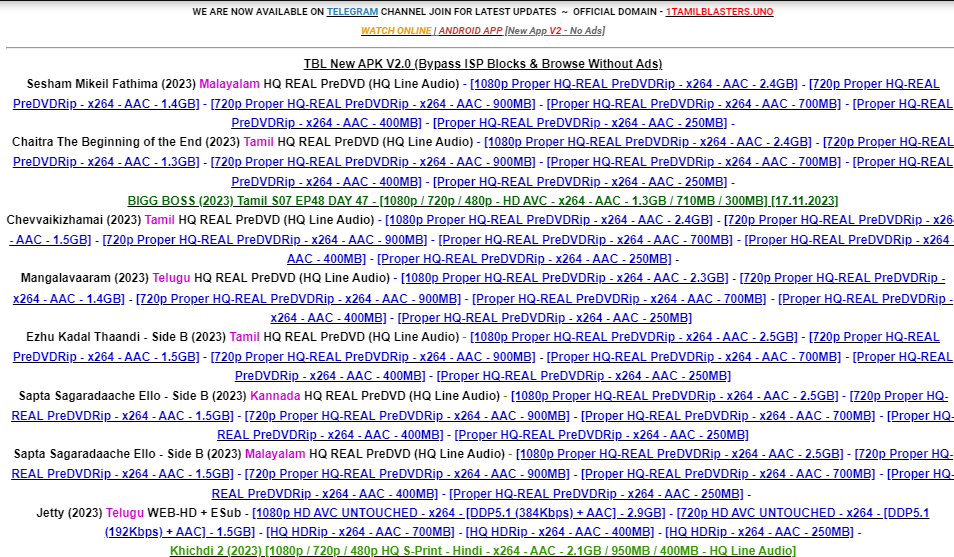Click title text "Ezhu Kadal Thaandi - Side B (2023)"
This screenshot has width=954, height=557.
pyautogui.click(x=126, y=337)
